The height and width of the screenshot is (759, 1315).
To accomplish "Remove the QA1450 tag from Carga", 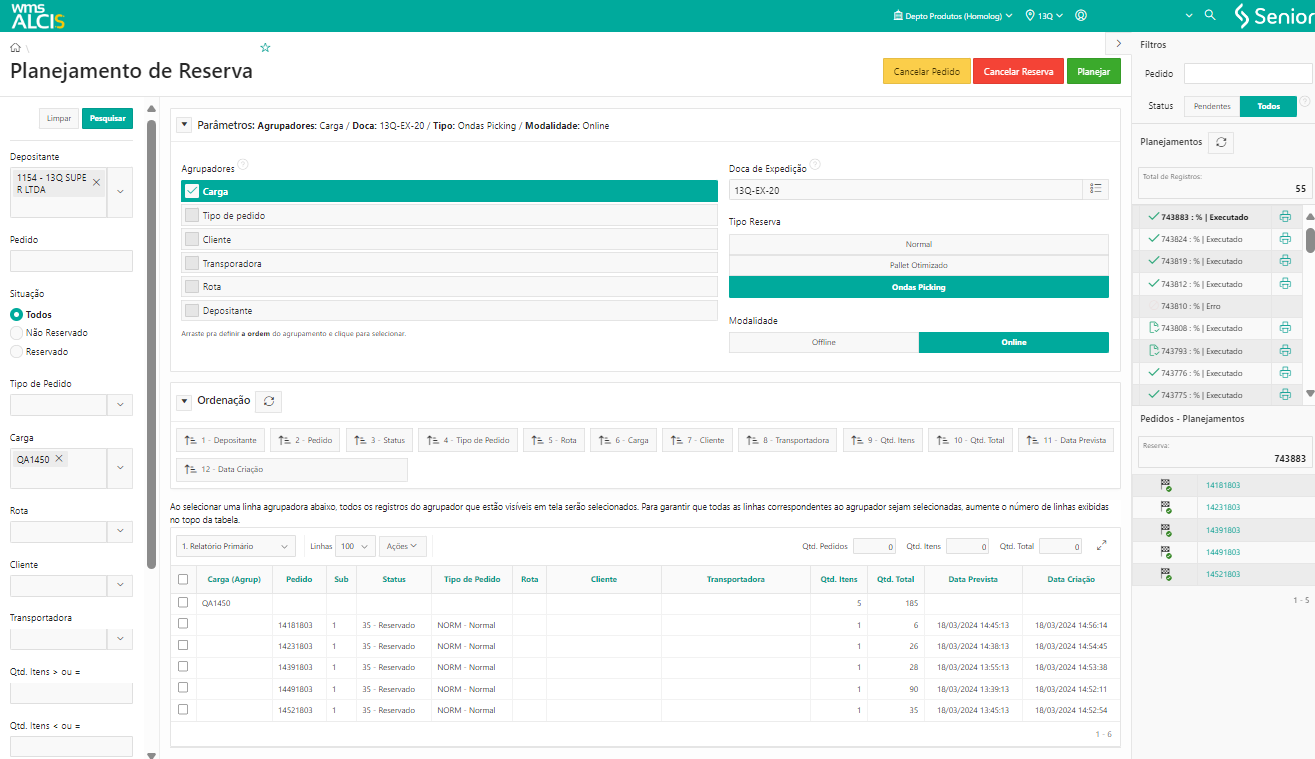I will coord(59,459).
